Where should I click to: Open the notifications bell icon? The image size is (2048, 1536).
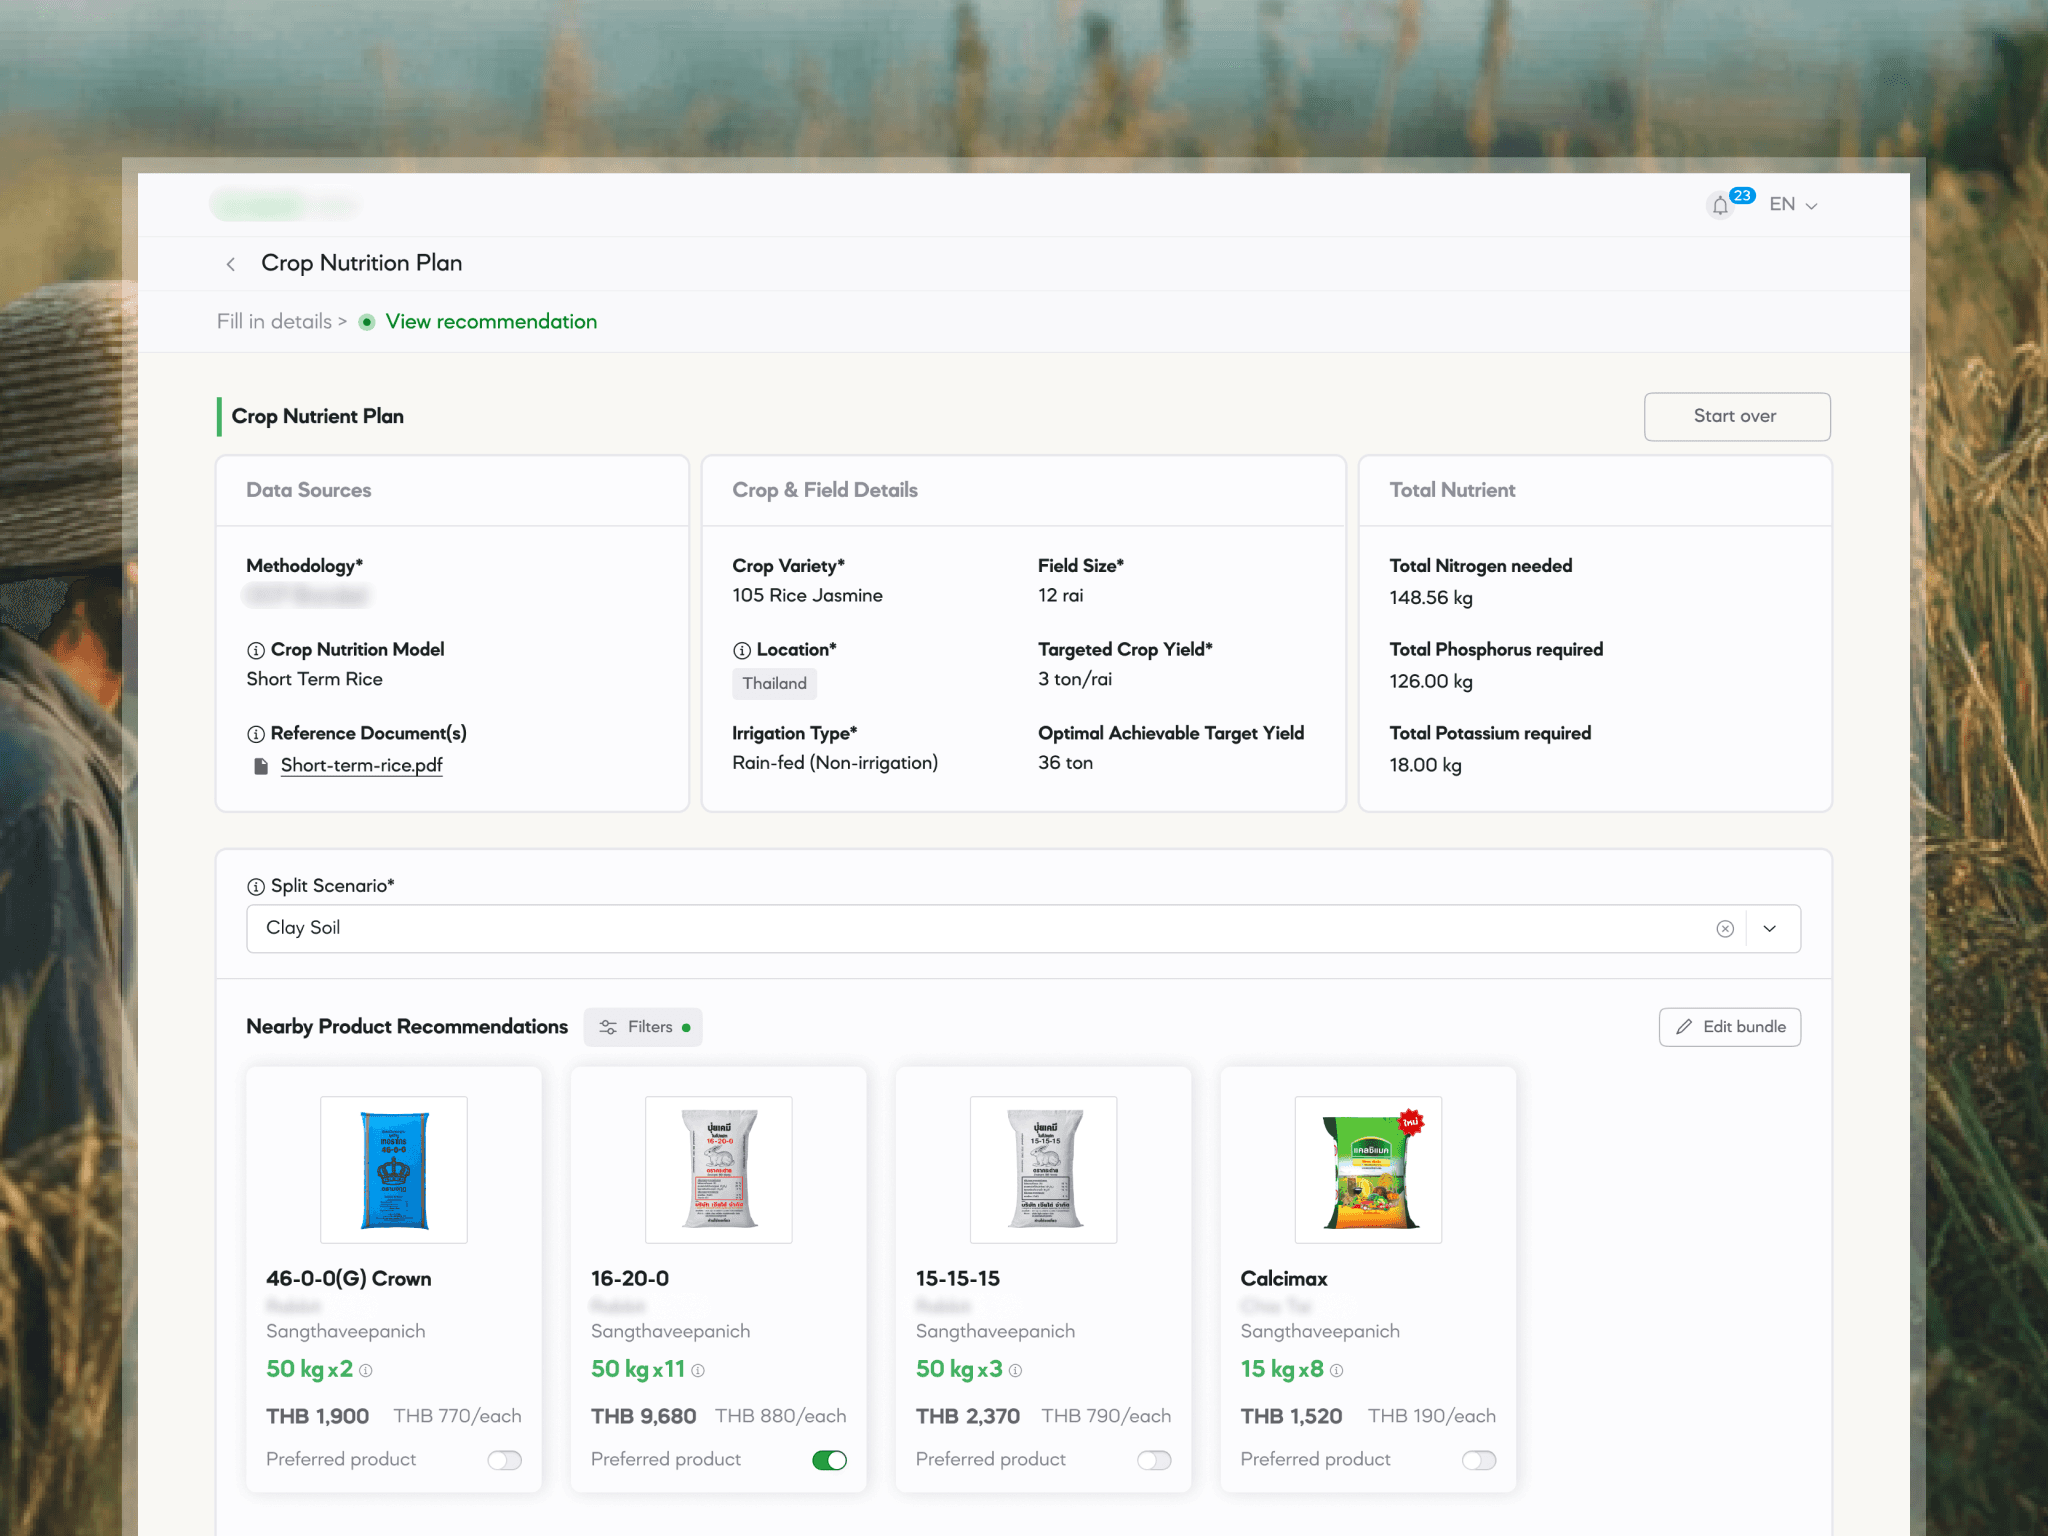pos(1720,205)
